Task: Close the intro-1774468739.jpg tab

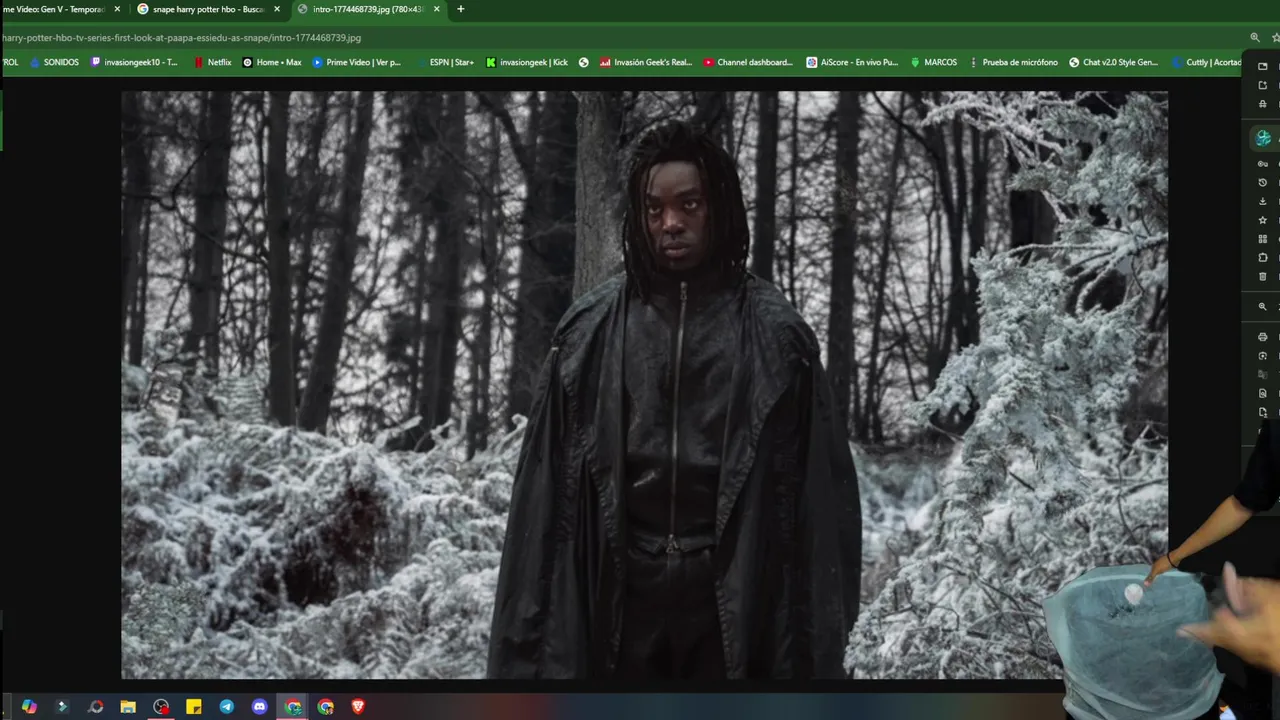Action: point(437,9)
